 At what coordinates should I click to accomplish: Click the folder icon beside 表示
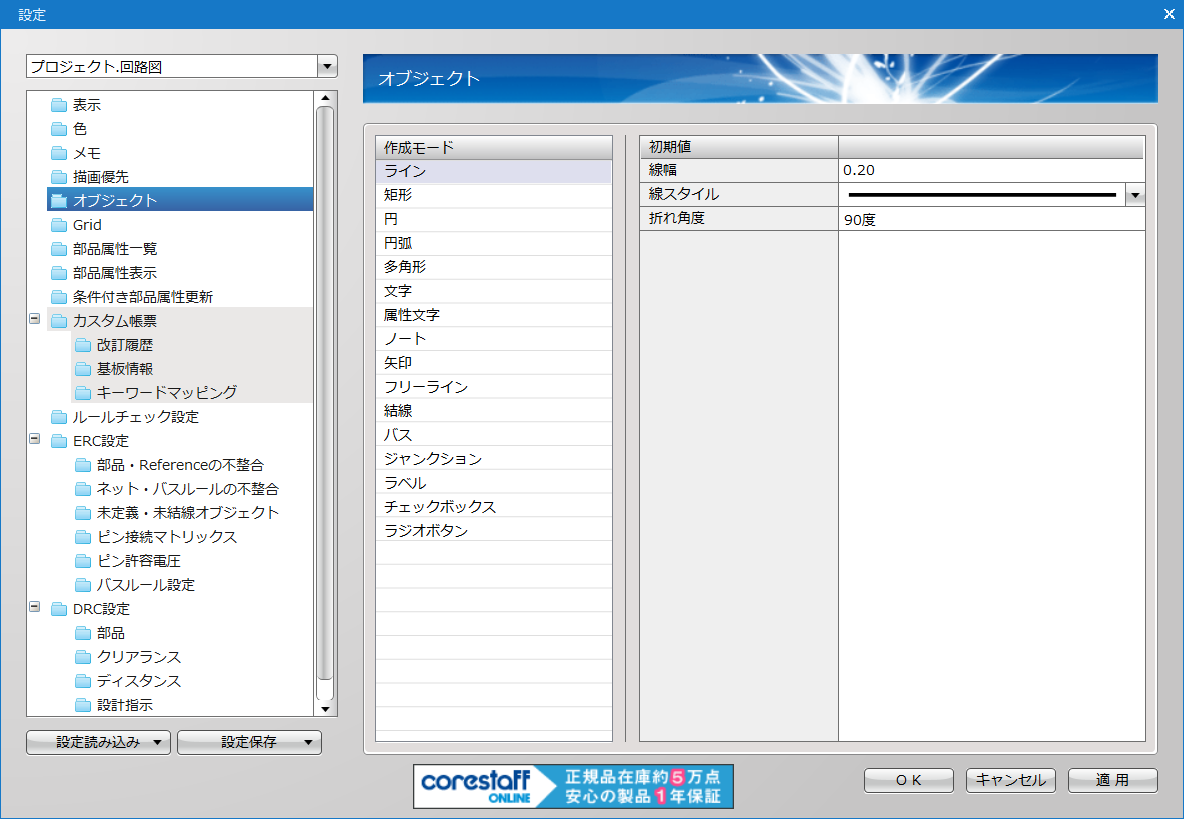tap(59, 105)
